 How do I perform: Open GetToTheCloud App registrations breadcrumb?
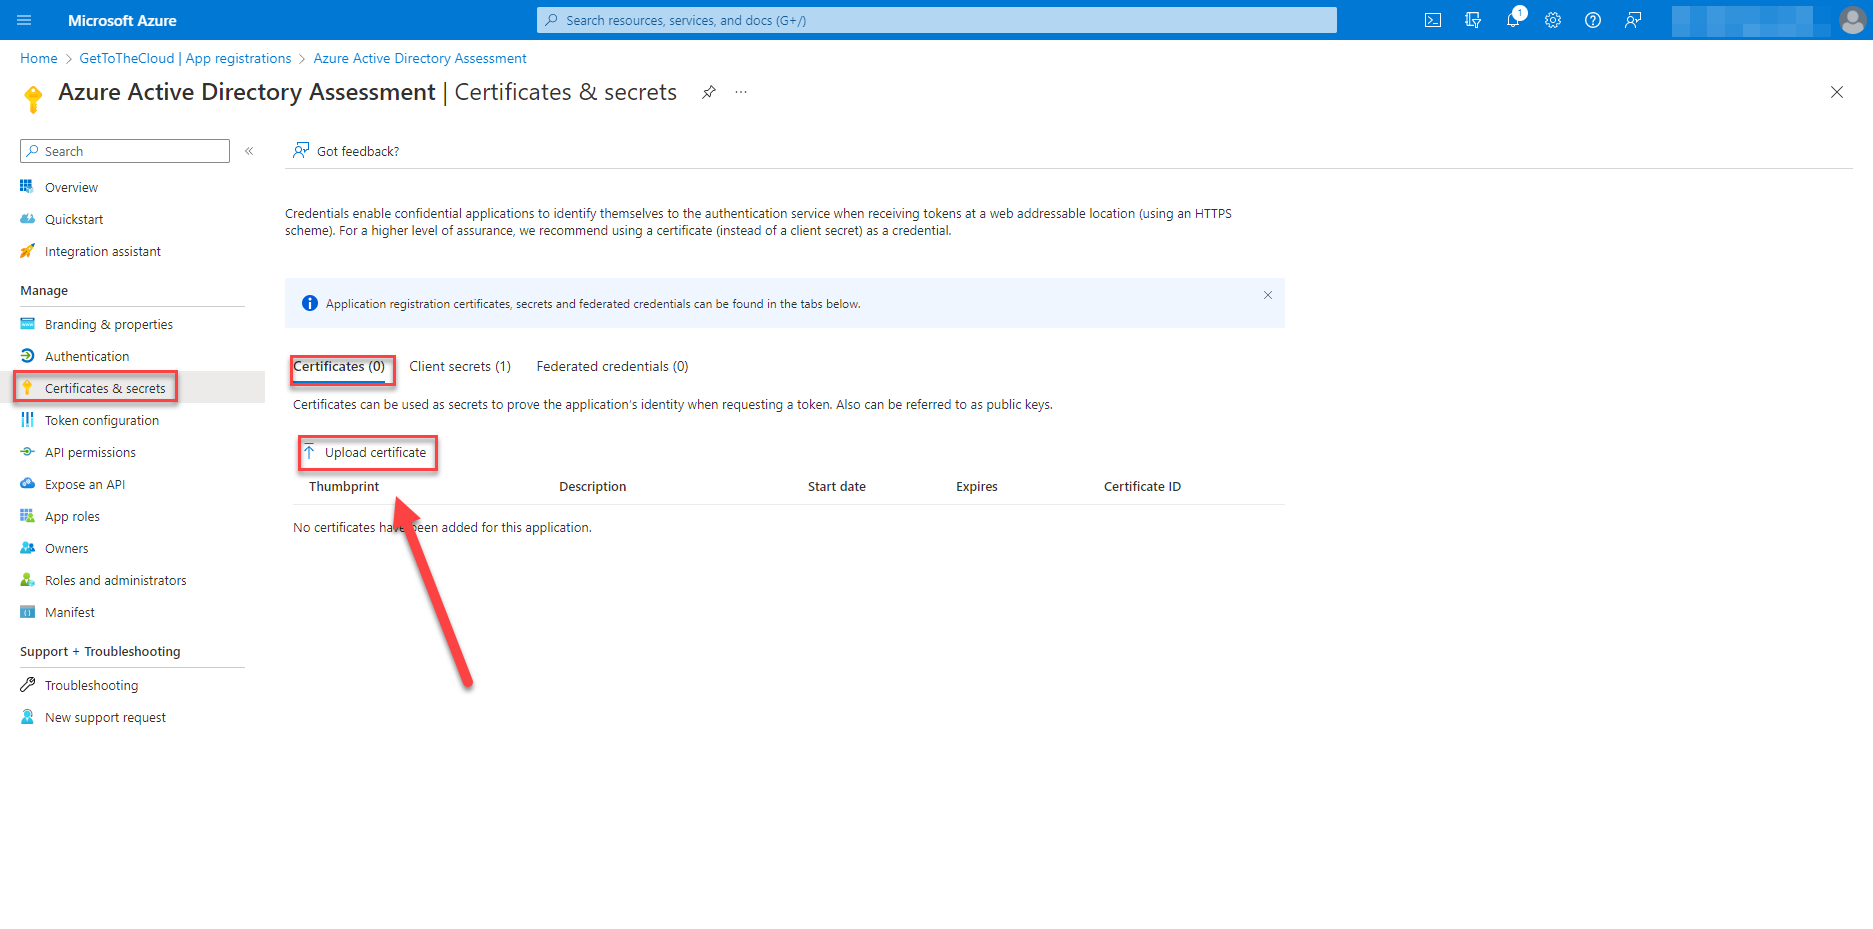click(x=185, y=58)
